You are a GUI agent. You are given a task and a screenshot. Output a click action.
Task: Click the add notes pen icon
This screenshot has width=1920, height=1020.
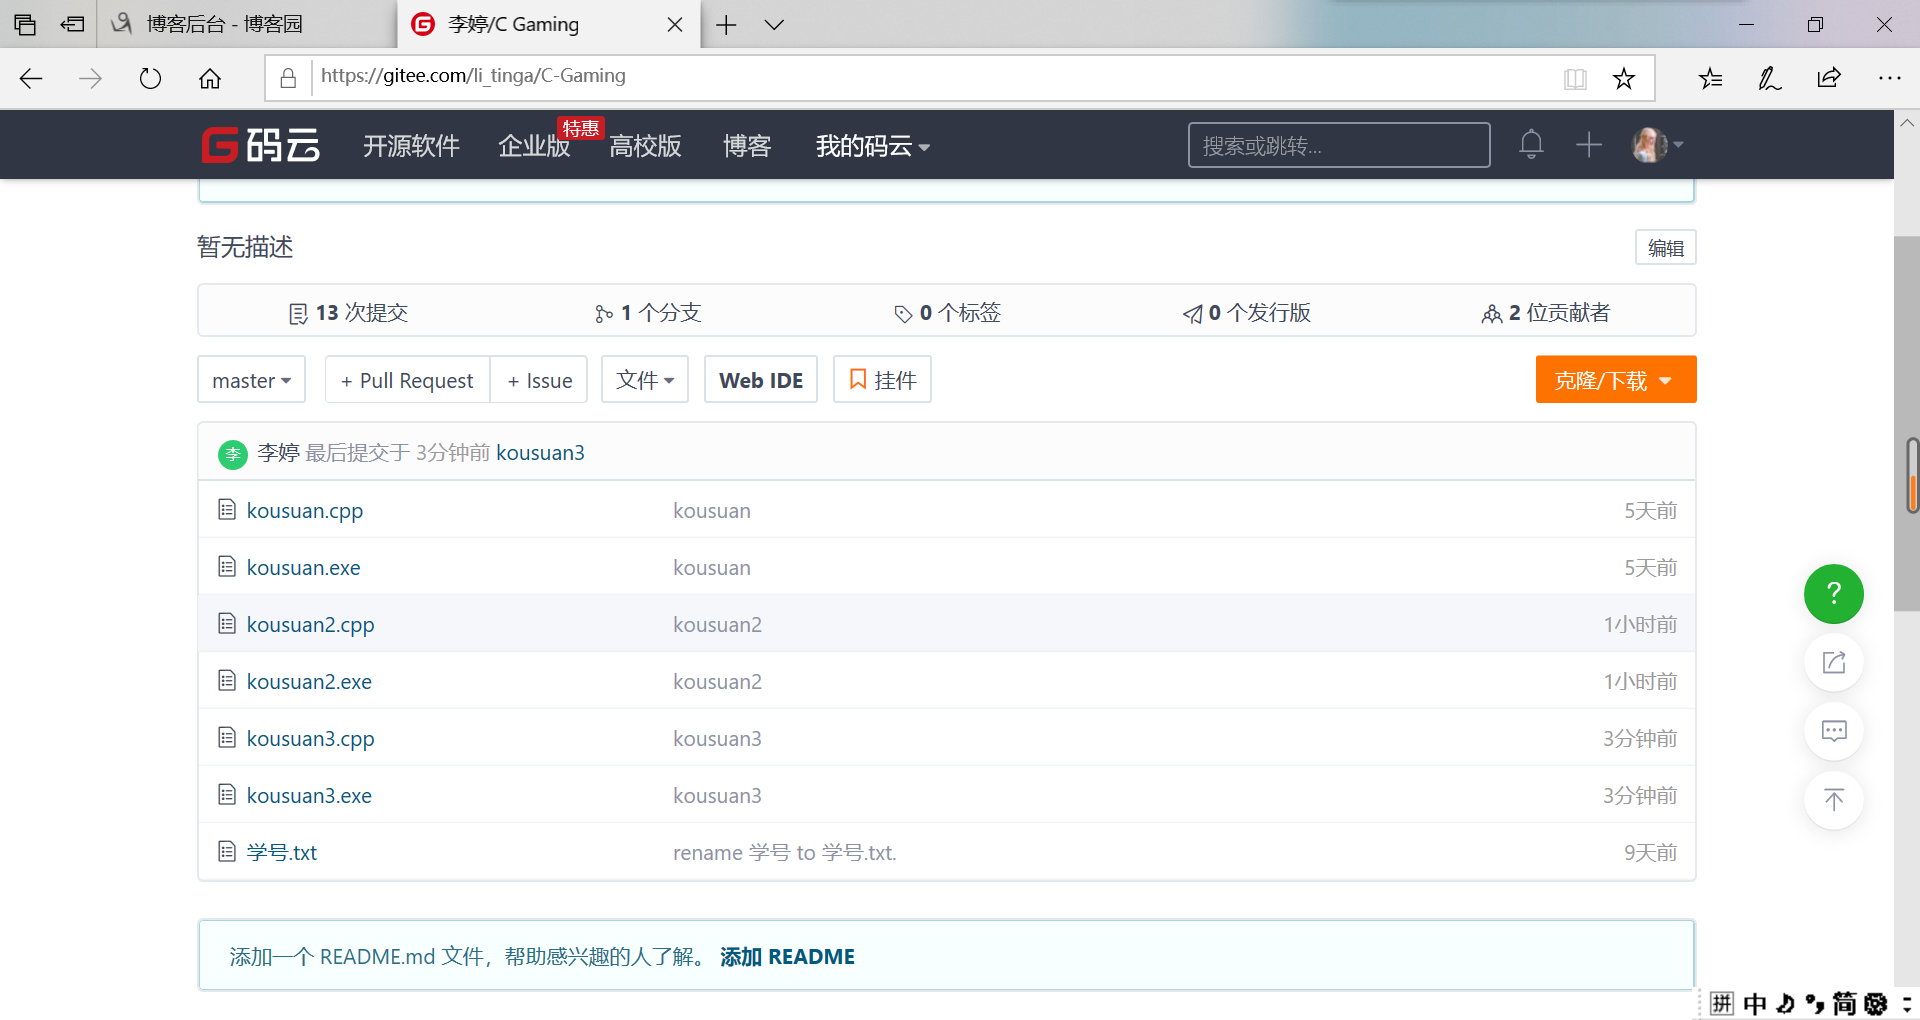click(1769, 79)
